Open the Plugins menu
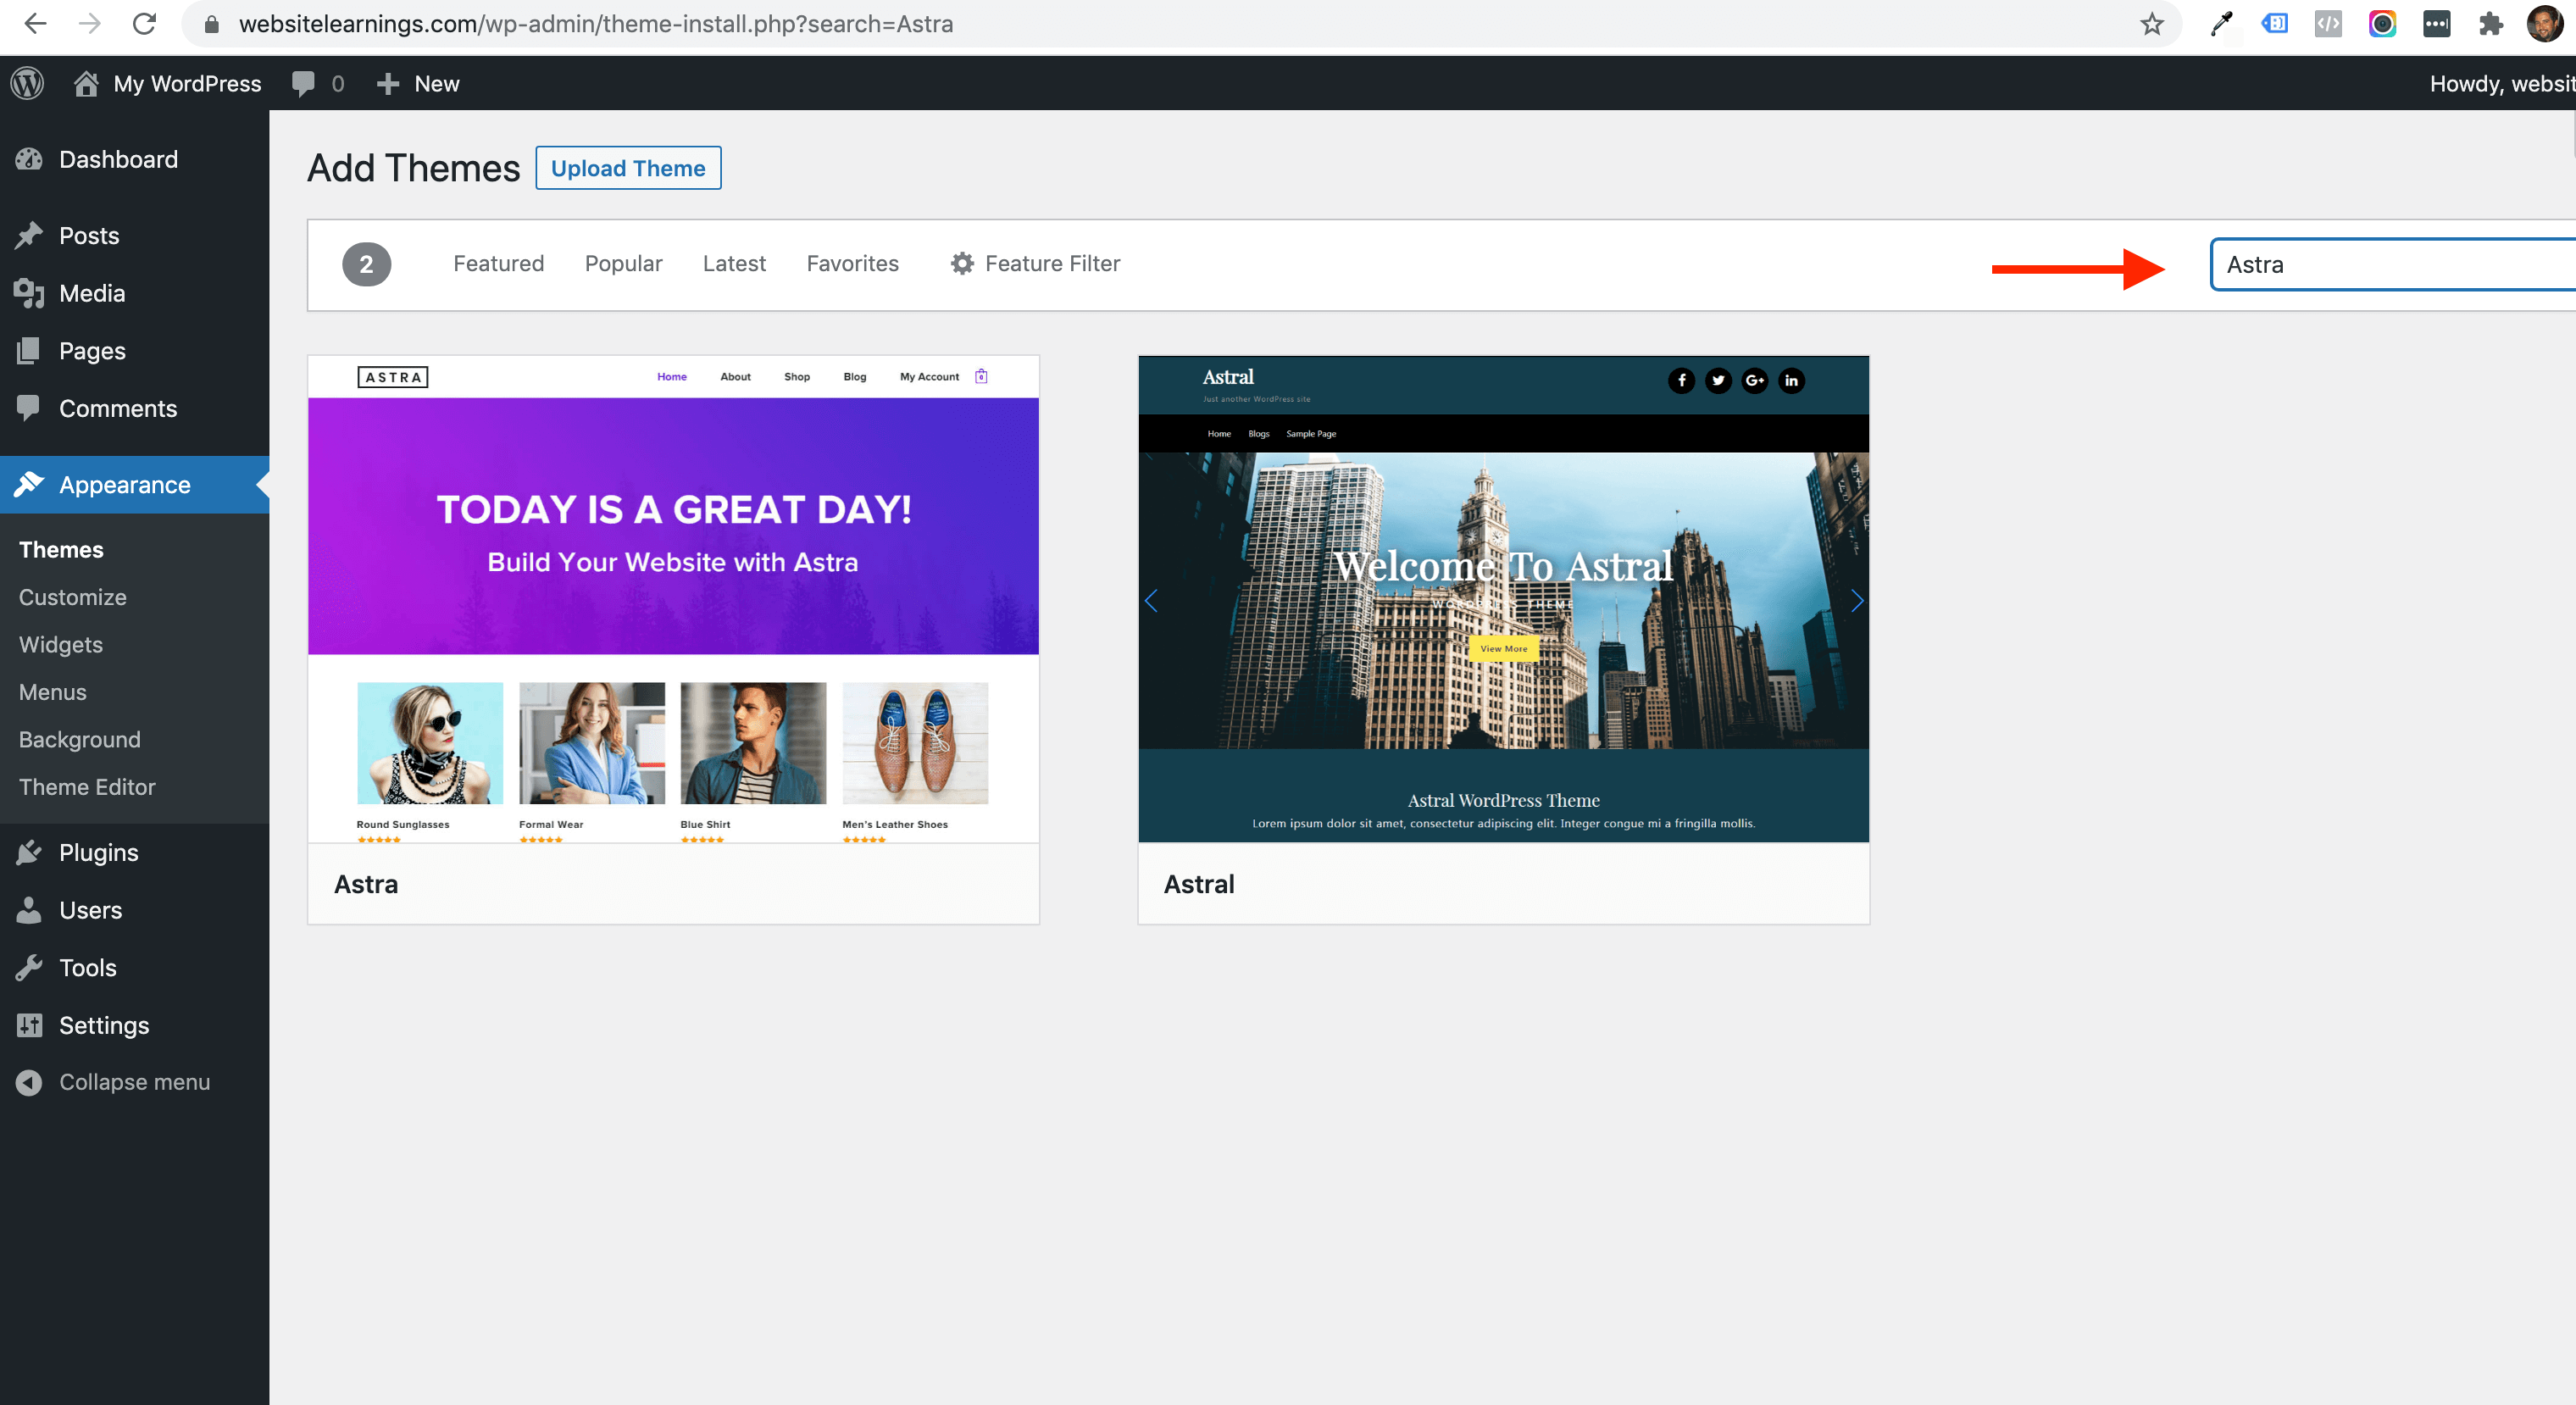Image resolution: width=2576 pixels, height=1405 pixels. 134,852
